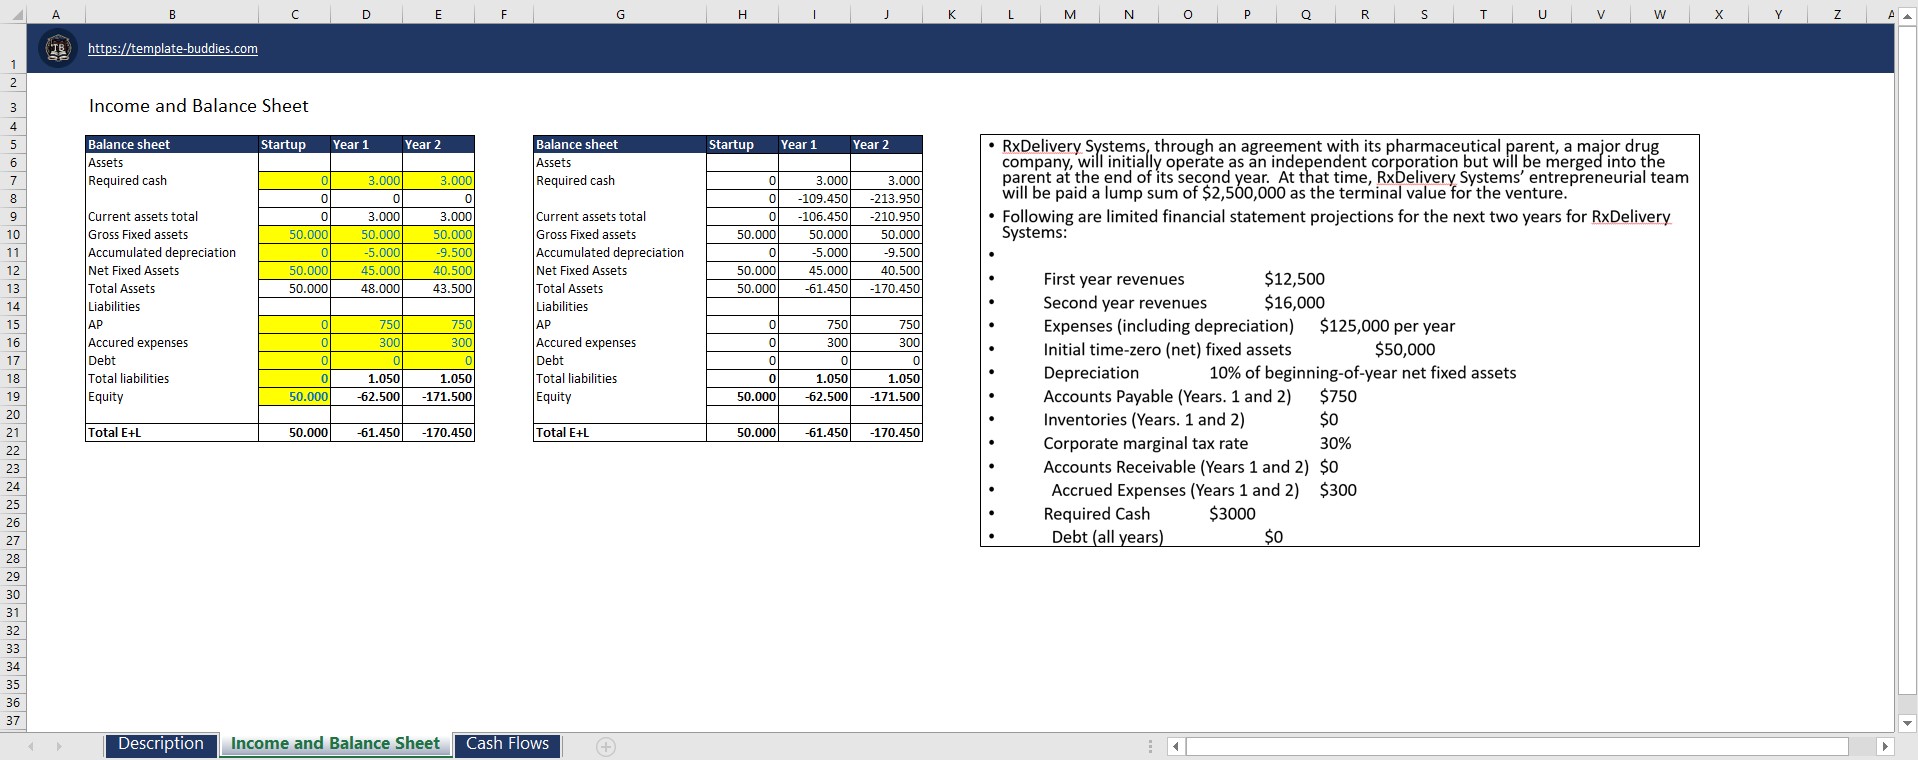Click yellow Year 1 Required cash cell
Screen dimensions: 1918x760
[x=366, y=181]
